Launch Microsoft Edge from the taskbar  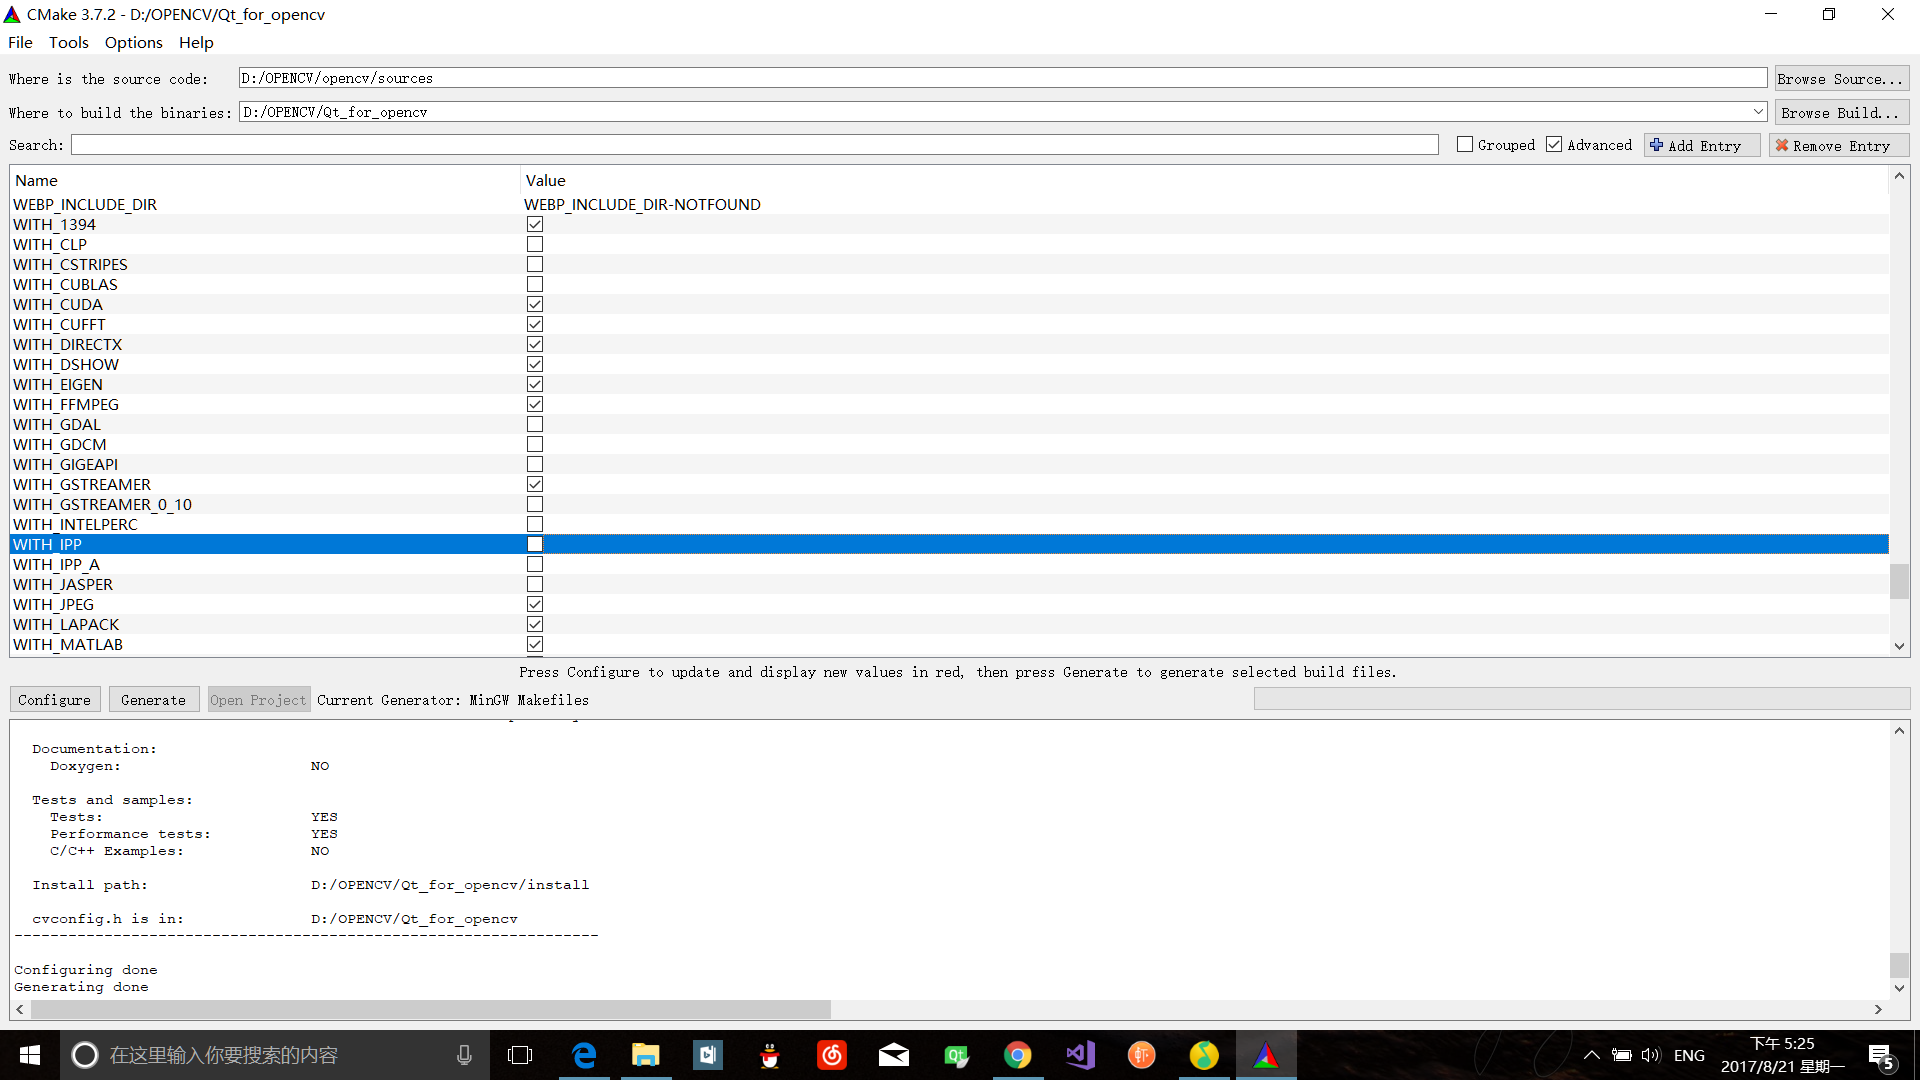[584, 1055]
